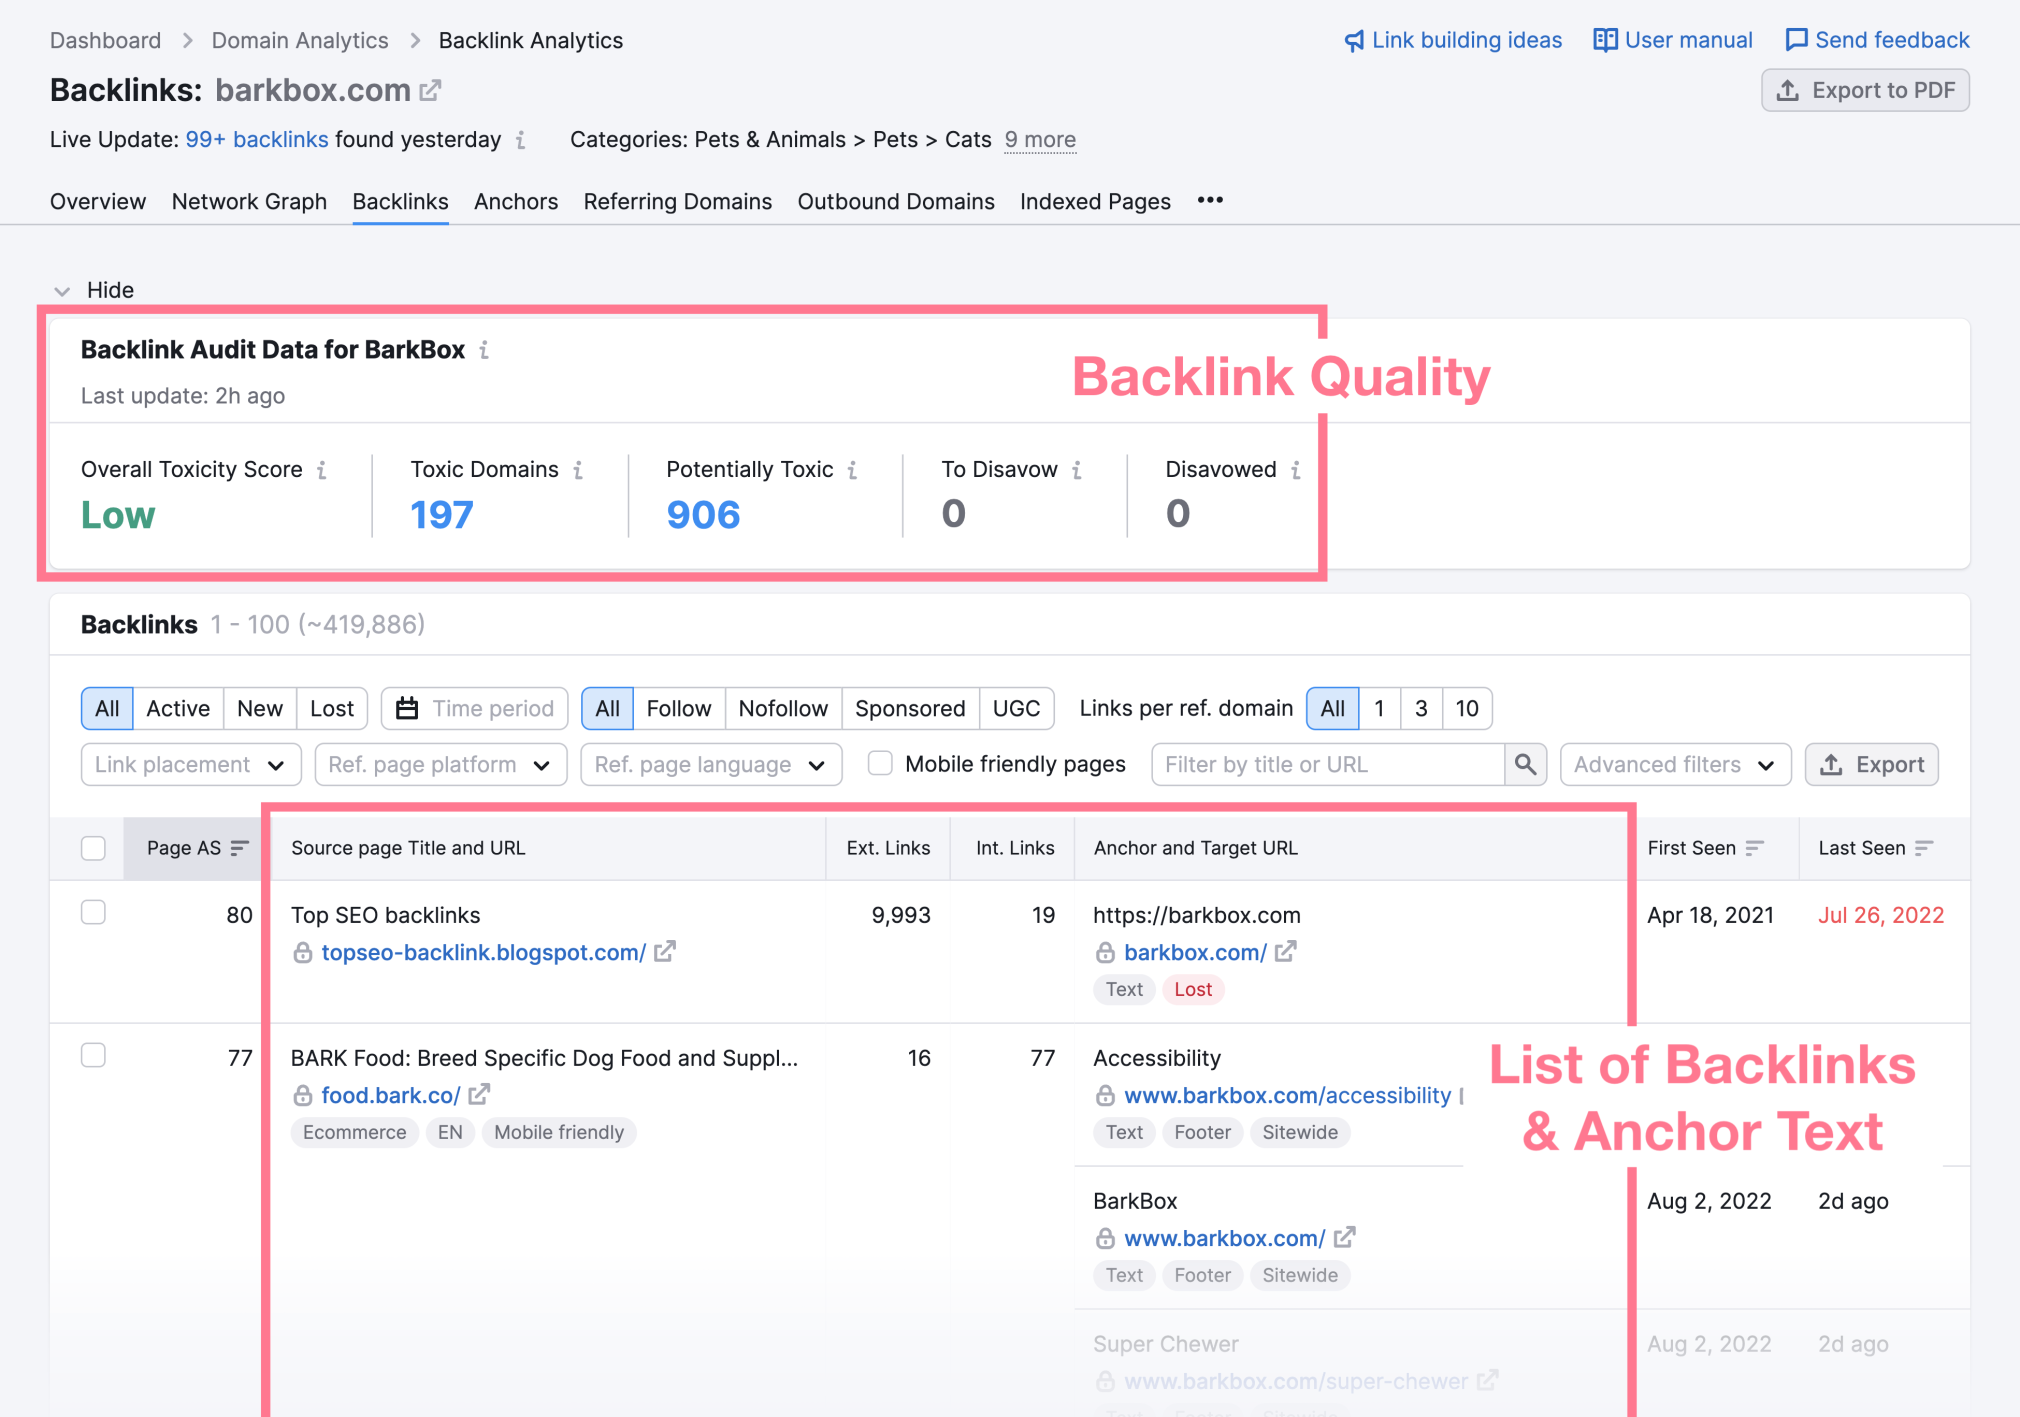Screen dimensions: 2020x1417
Task: Sort by Page AS column icon
Action: coord(239,848)
